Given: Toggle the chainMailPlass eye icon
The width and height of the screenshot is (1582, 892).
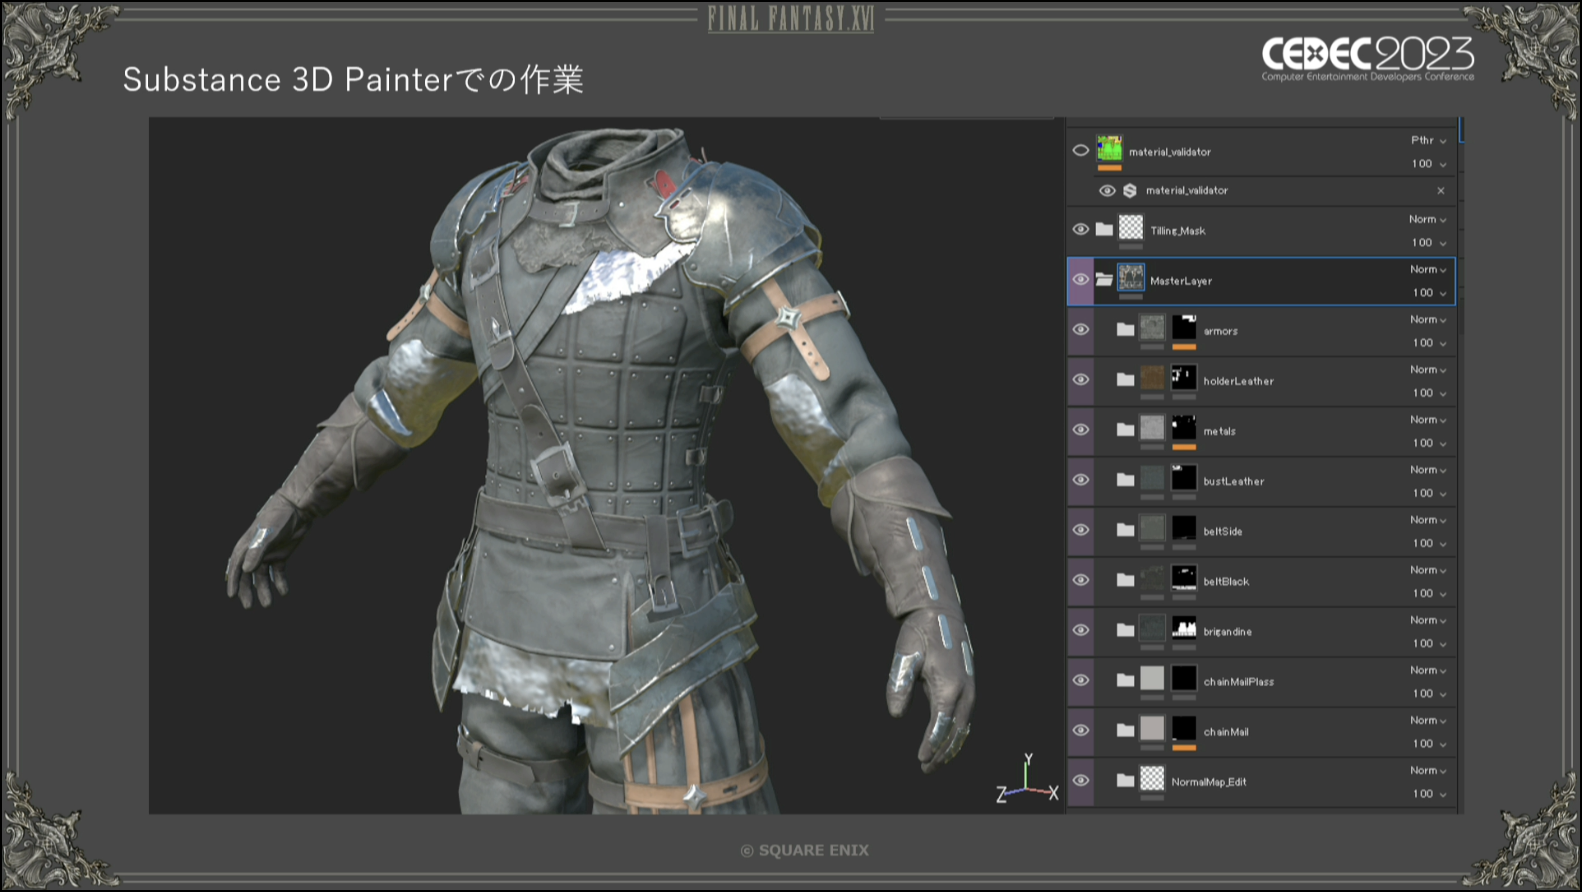Looking at the screenshot, I should 1081,679.
